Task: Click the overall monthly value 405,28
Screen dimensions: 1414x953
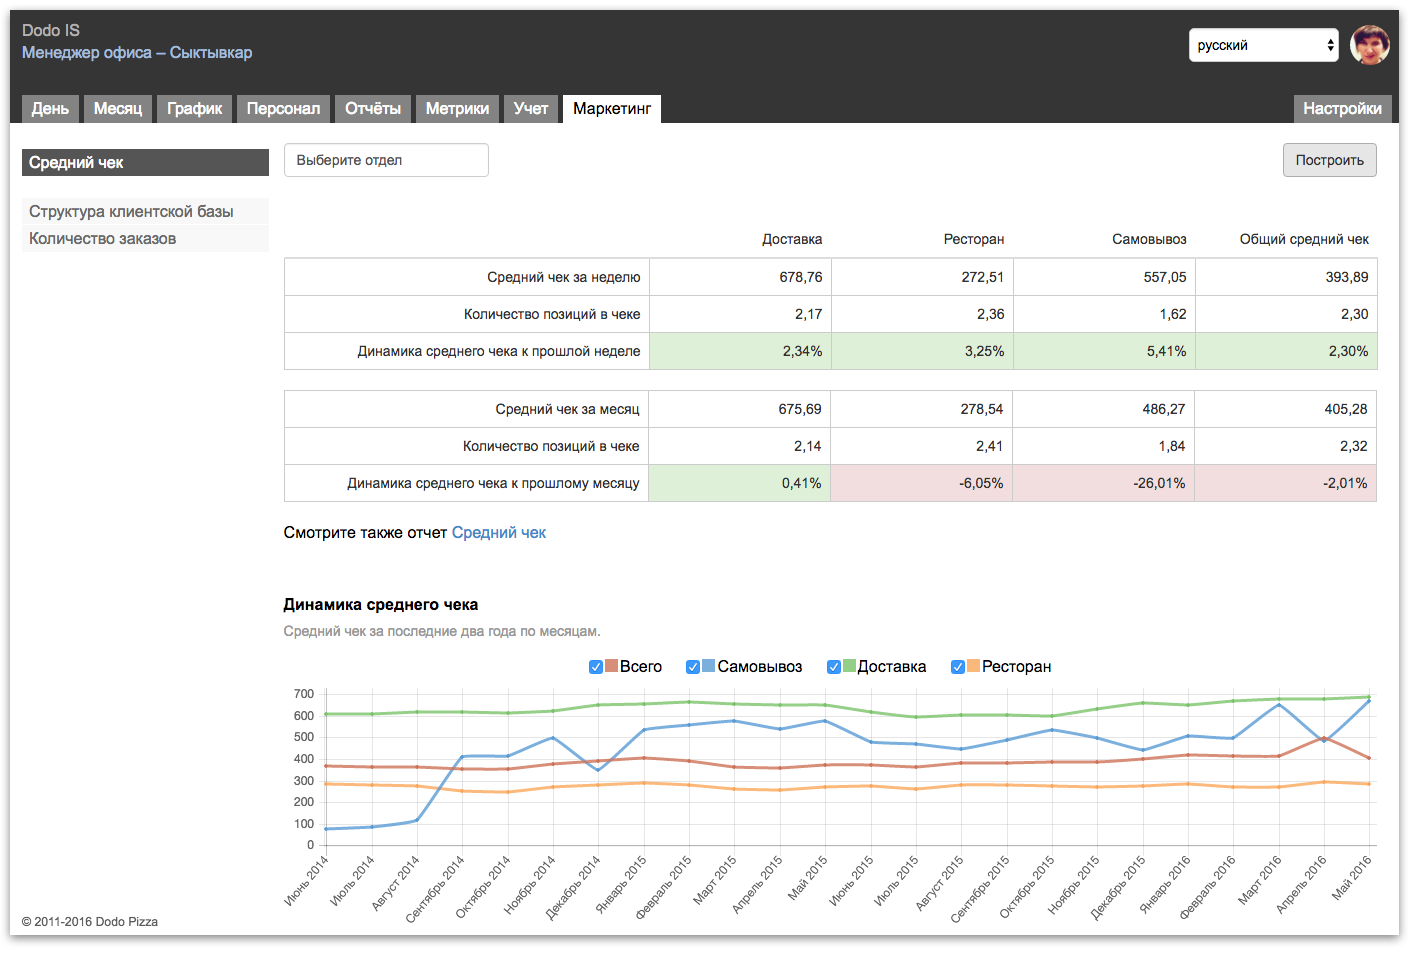Action: pos(1346,409)
